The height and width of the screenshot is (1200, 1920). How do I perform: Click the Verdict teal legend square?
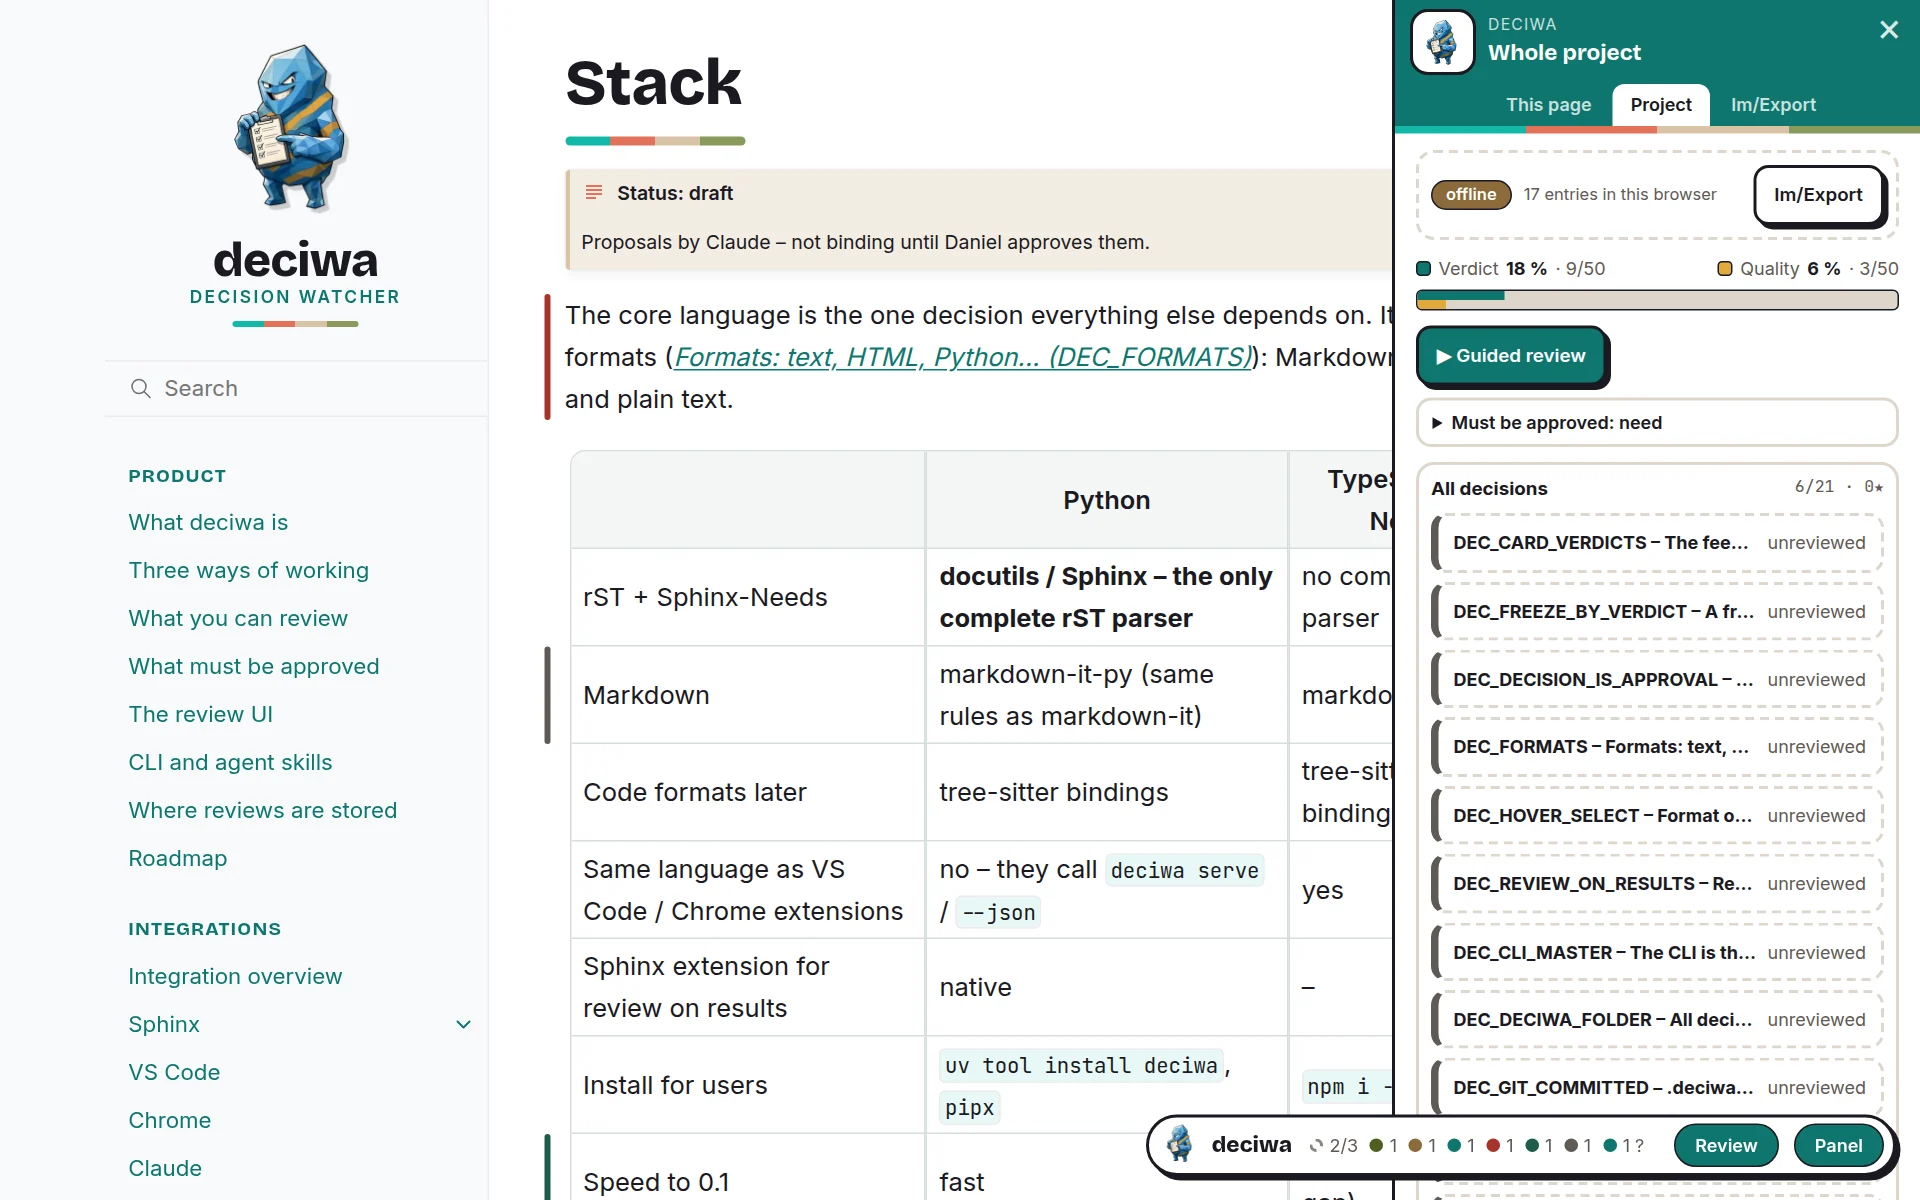(1424, 268)
